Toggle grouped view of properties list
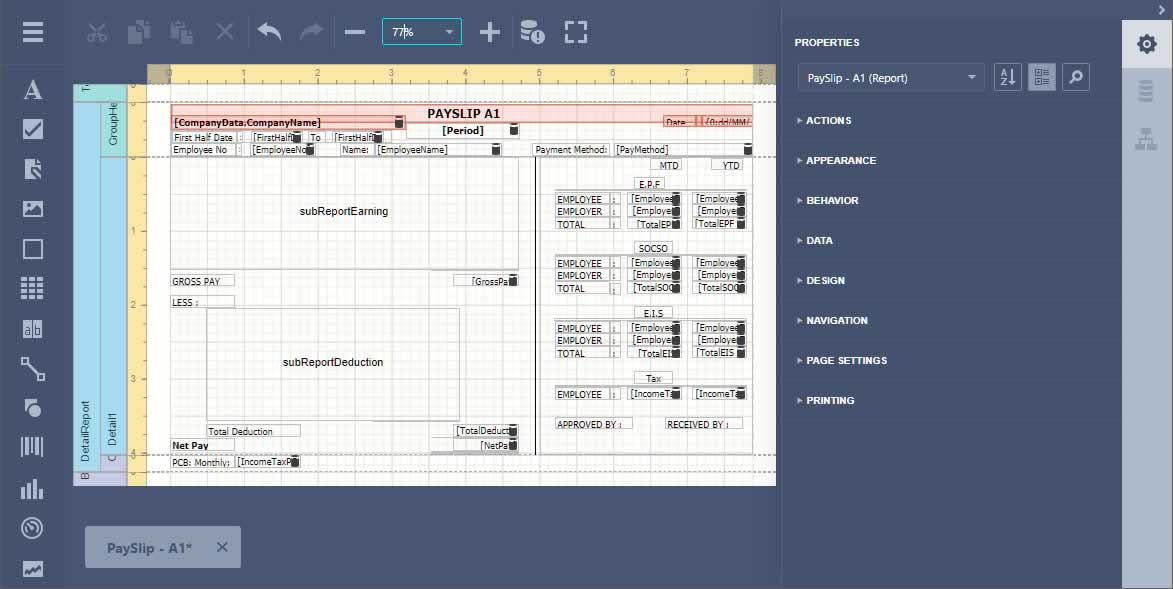 (1041, 76)
